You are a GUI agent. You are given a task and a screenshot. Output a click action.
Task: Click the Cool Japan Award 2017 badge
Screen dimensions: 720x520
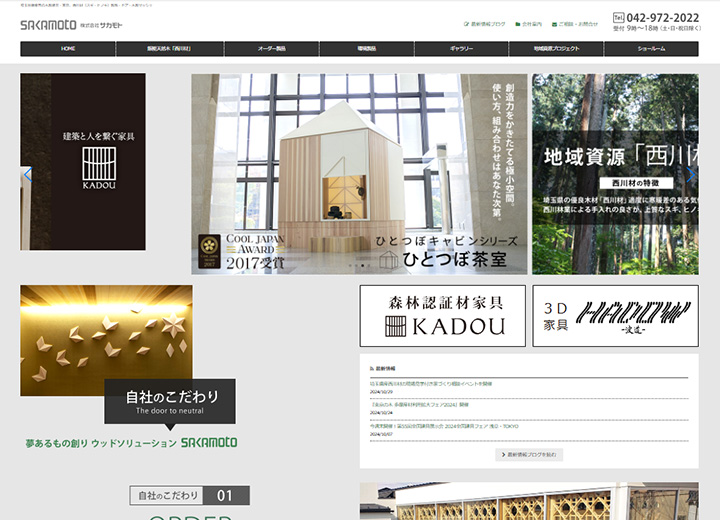click(242, 251)
